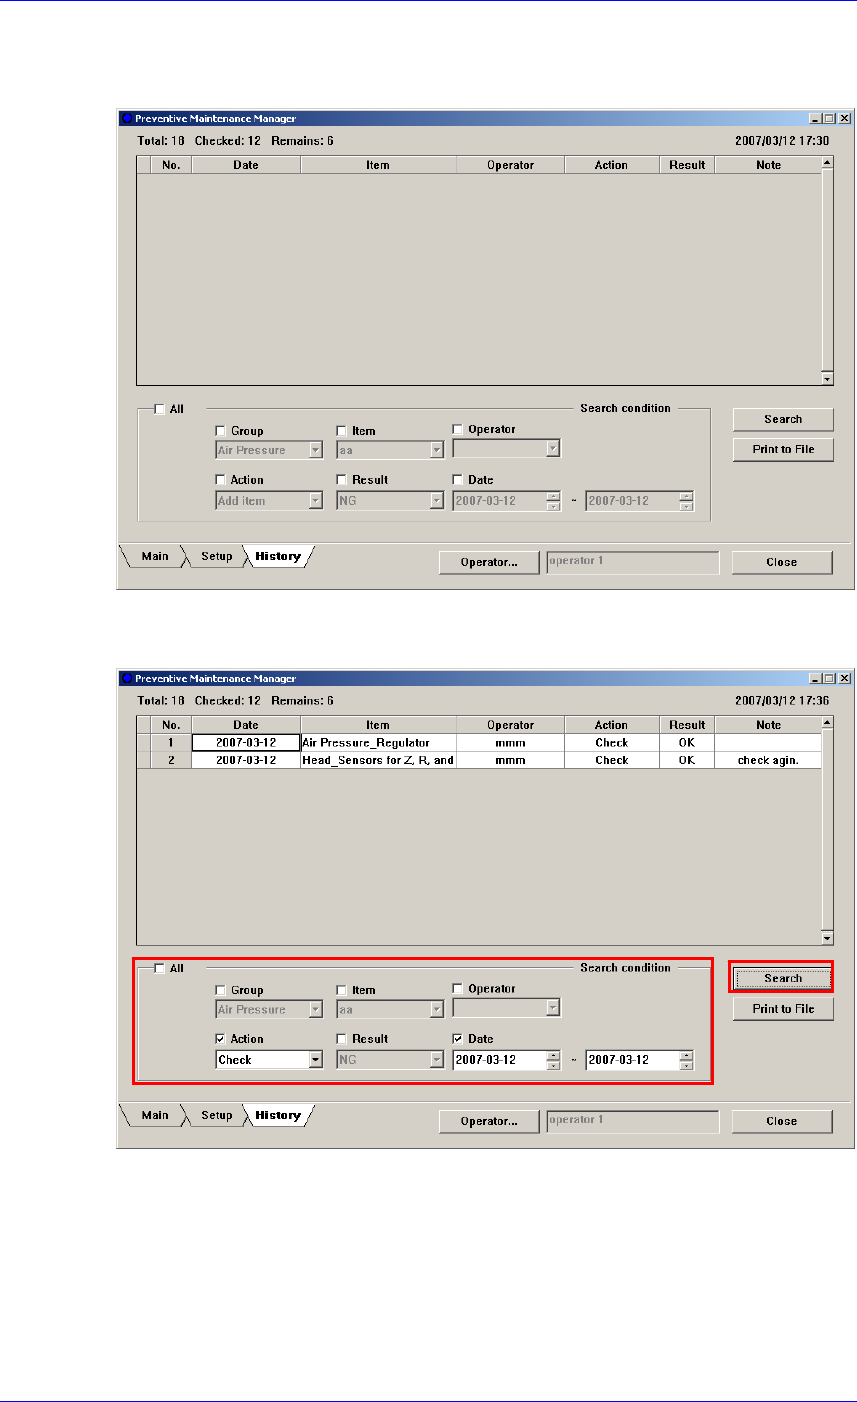Screen dimensions: 857x1402
Task: Click the row number 2 cell in history list
Action: [x=171, y=760]
